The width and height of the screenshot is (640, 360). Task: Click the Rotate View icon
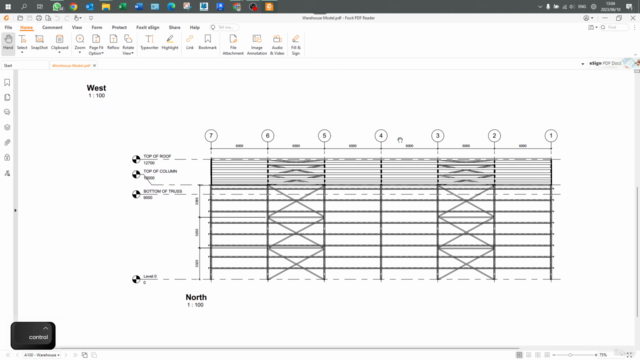click(128, 39)
